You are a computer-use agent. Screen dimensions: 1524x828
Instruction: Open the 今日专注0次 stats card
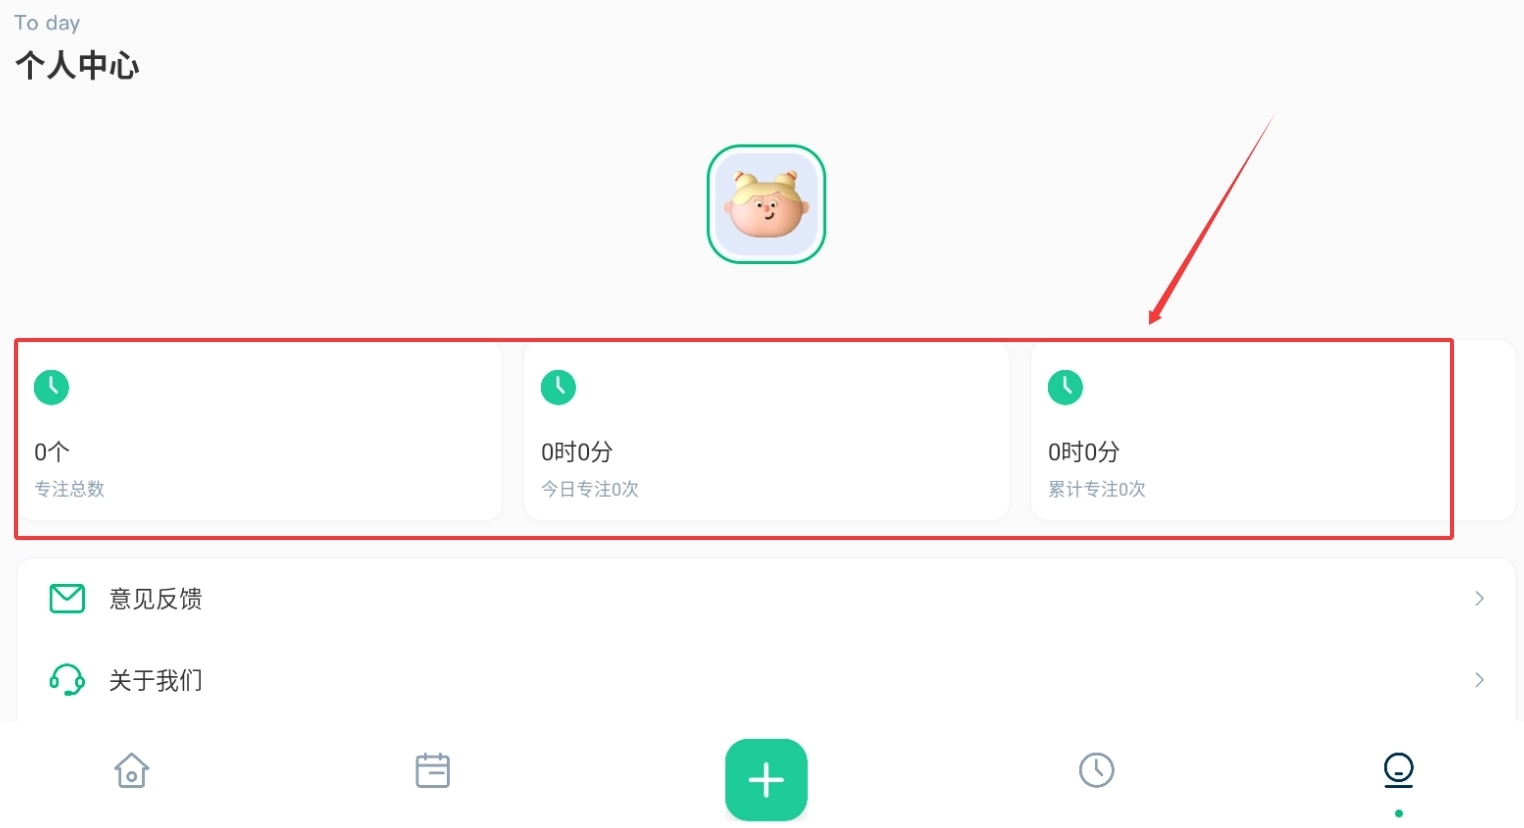coord(766,432)
